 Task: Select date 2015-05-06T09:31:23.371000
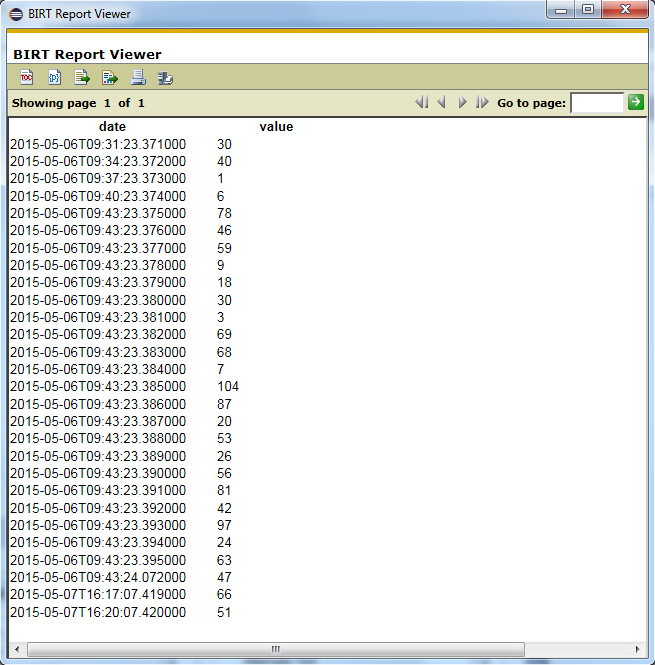(98, 144)
